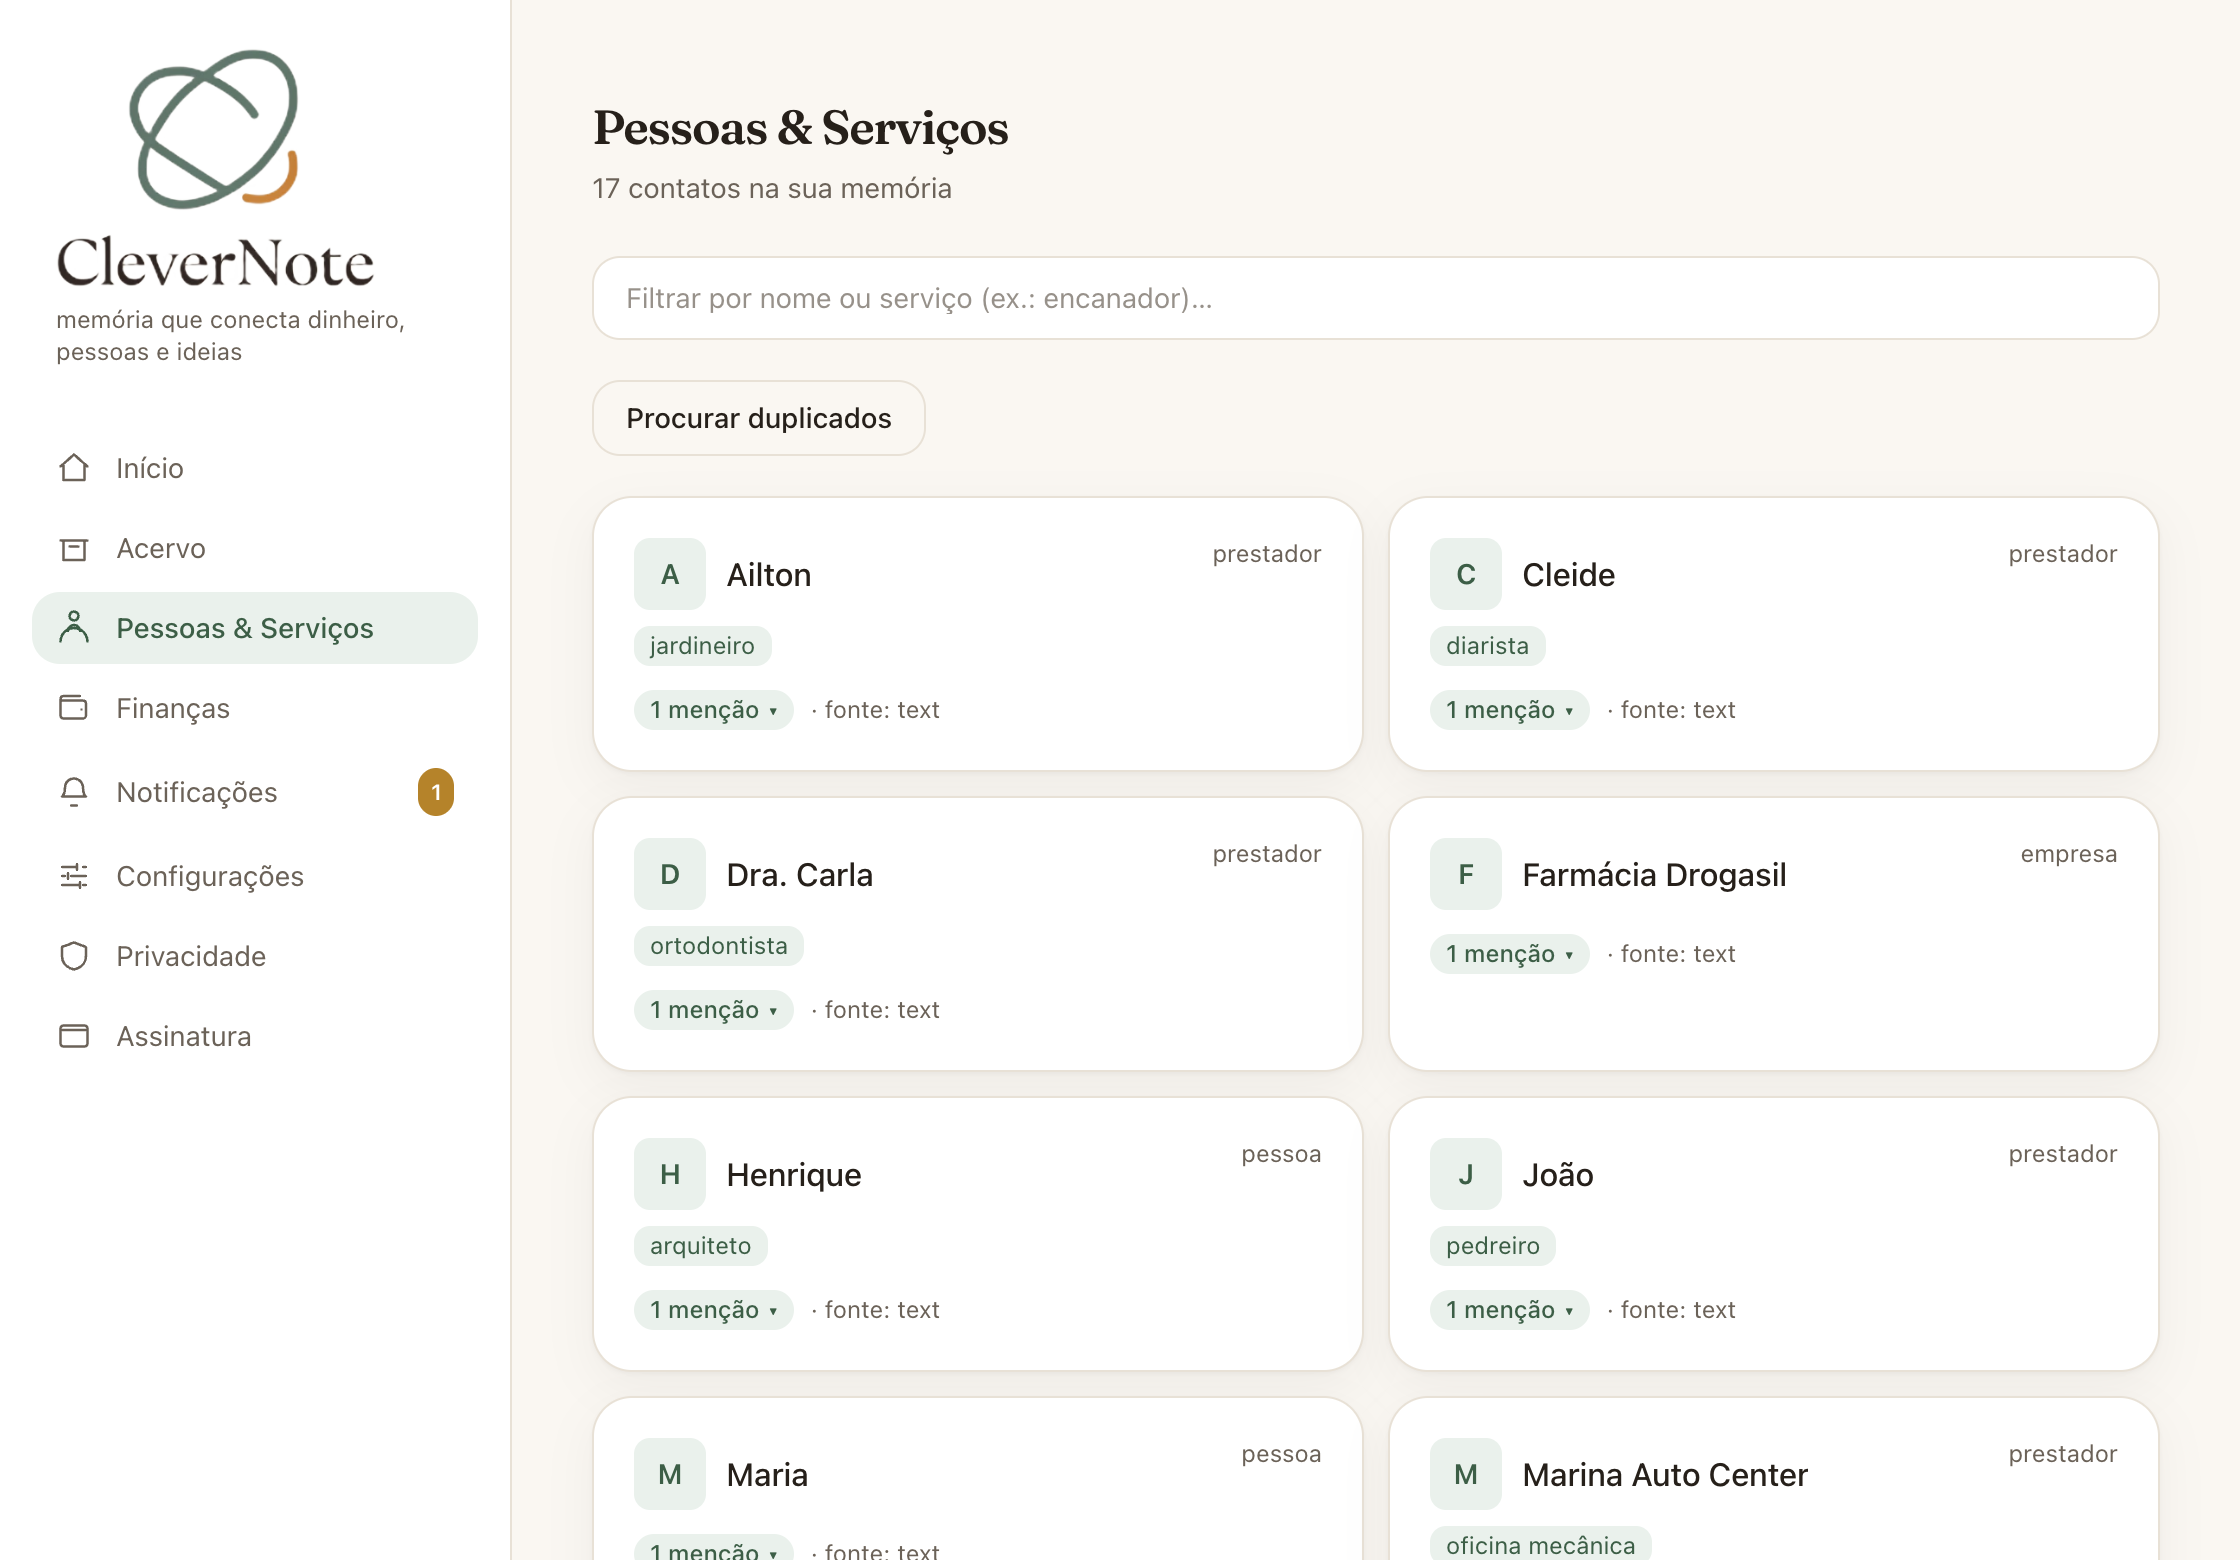Screen dimensions: 2240x1560
Task: Click the Configurações sliders icon
Action: click(74, 876)
